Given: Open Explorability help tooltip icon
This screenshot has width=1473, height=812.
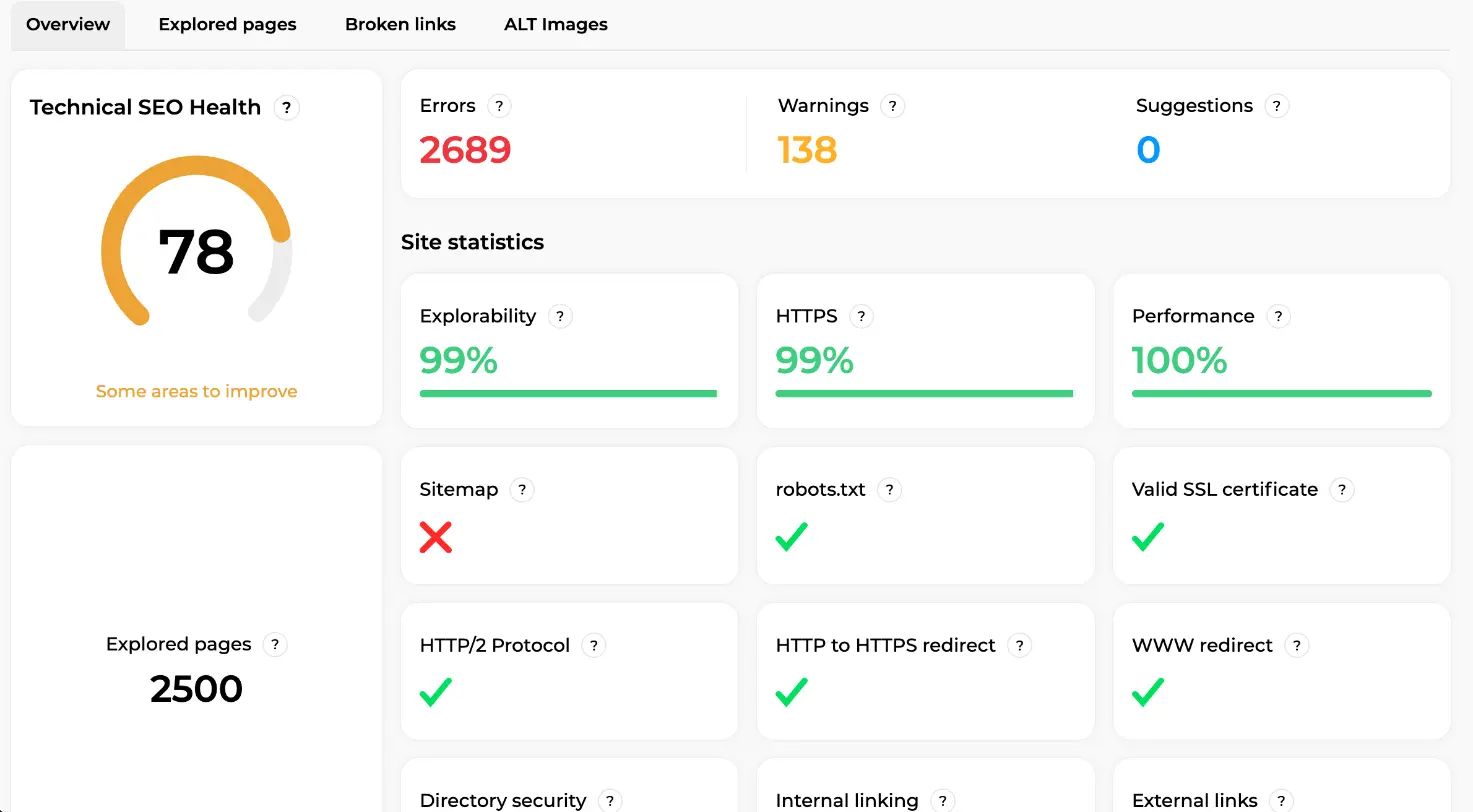Looking at the screenshot, I should (560, 316).
